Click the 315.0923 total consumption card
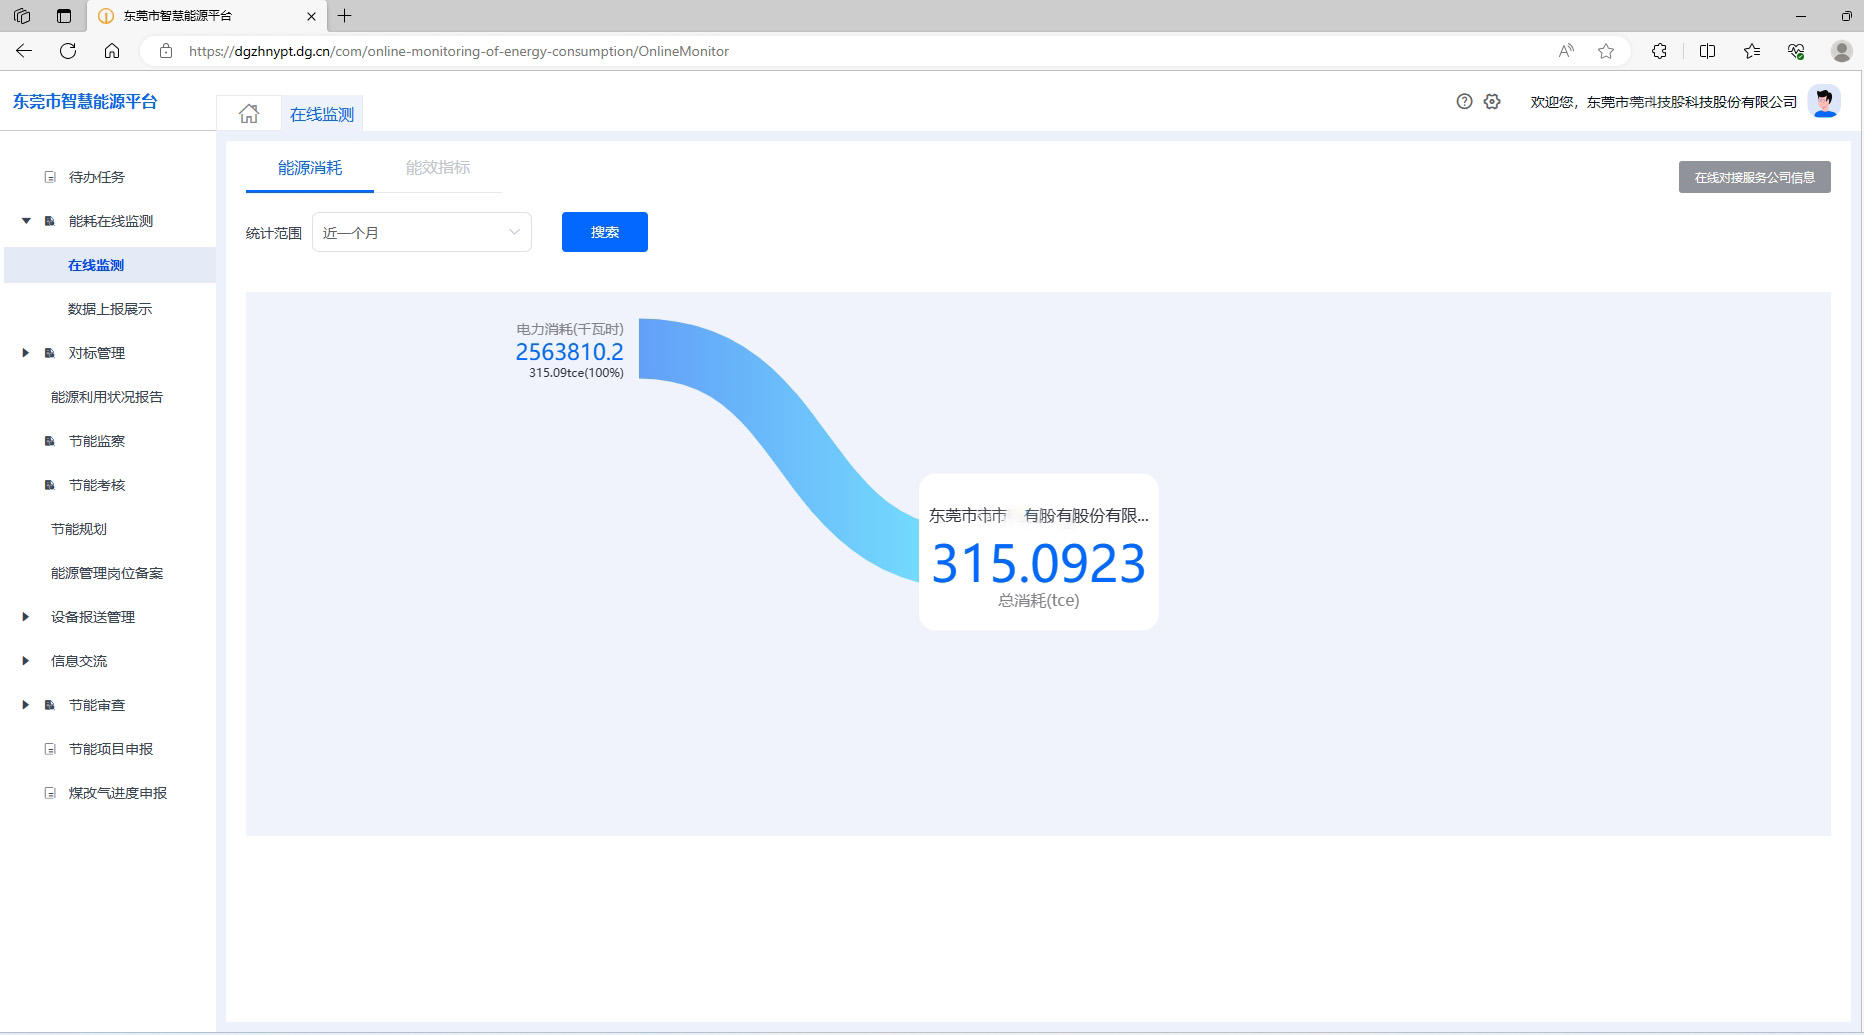This screenshot has width=1864, height=1035. (1038, 552)
